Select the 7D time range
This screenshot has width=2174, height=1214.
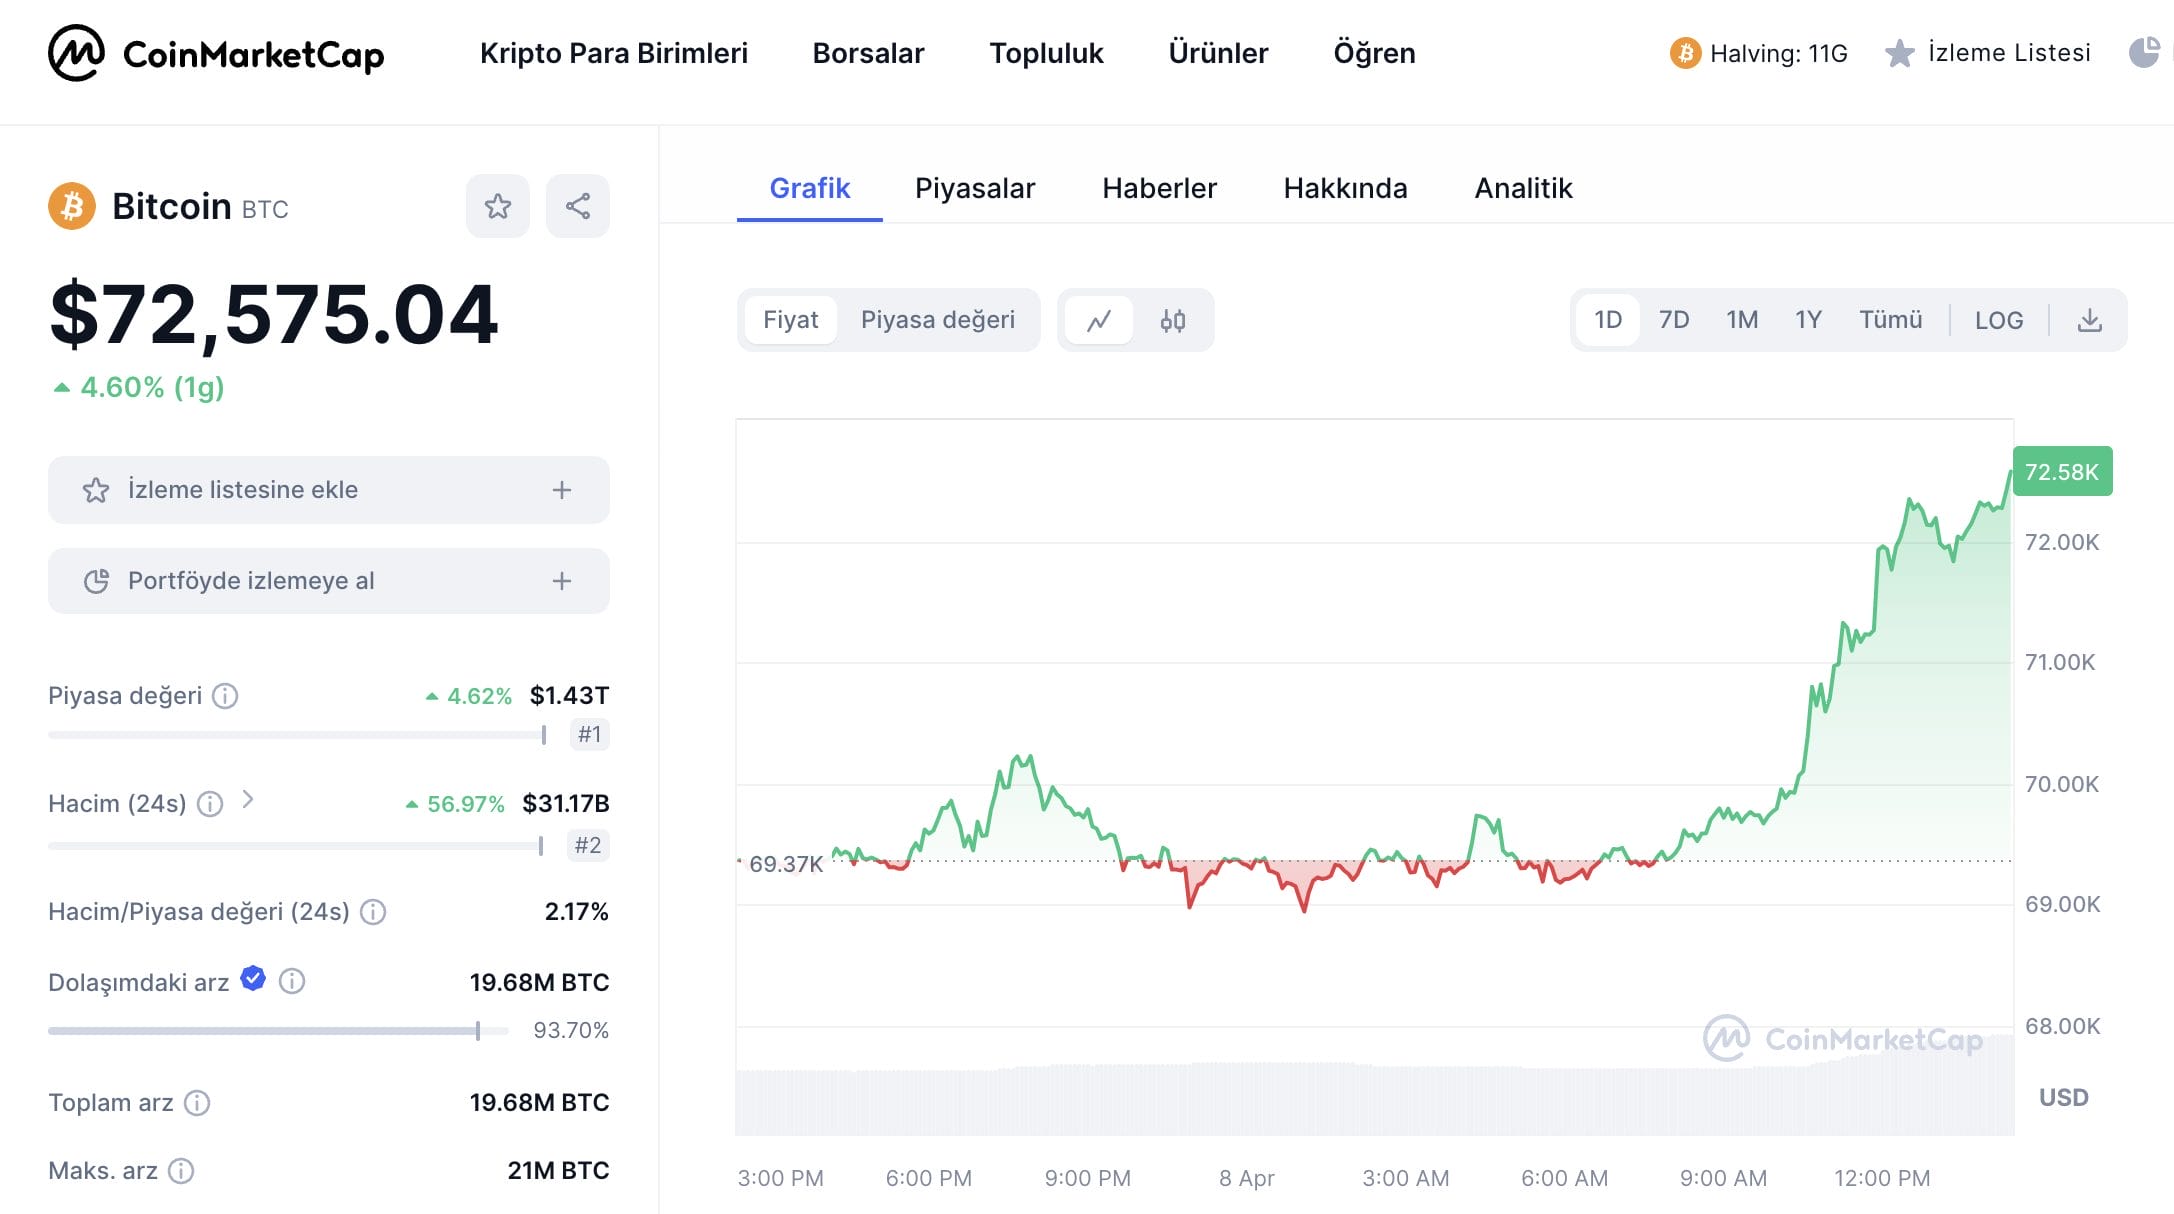point(1673,320)
